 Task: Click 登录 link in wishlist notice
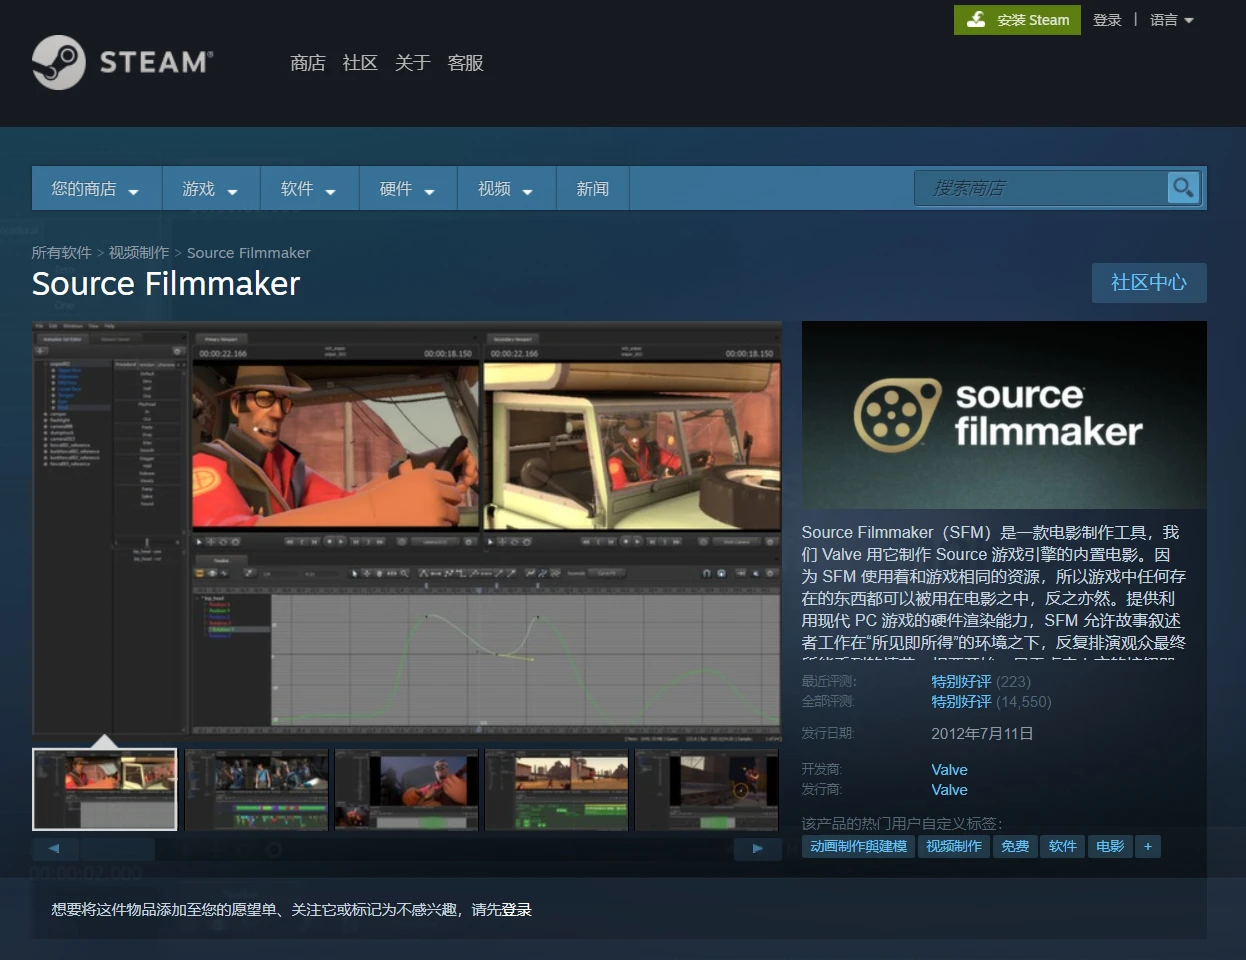click(516, 910)
